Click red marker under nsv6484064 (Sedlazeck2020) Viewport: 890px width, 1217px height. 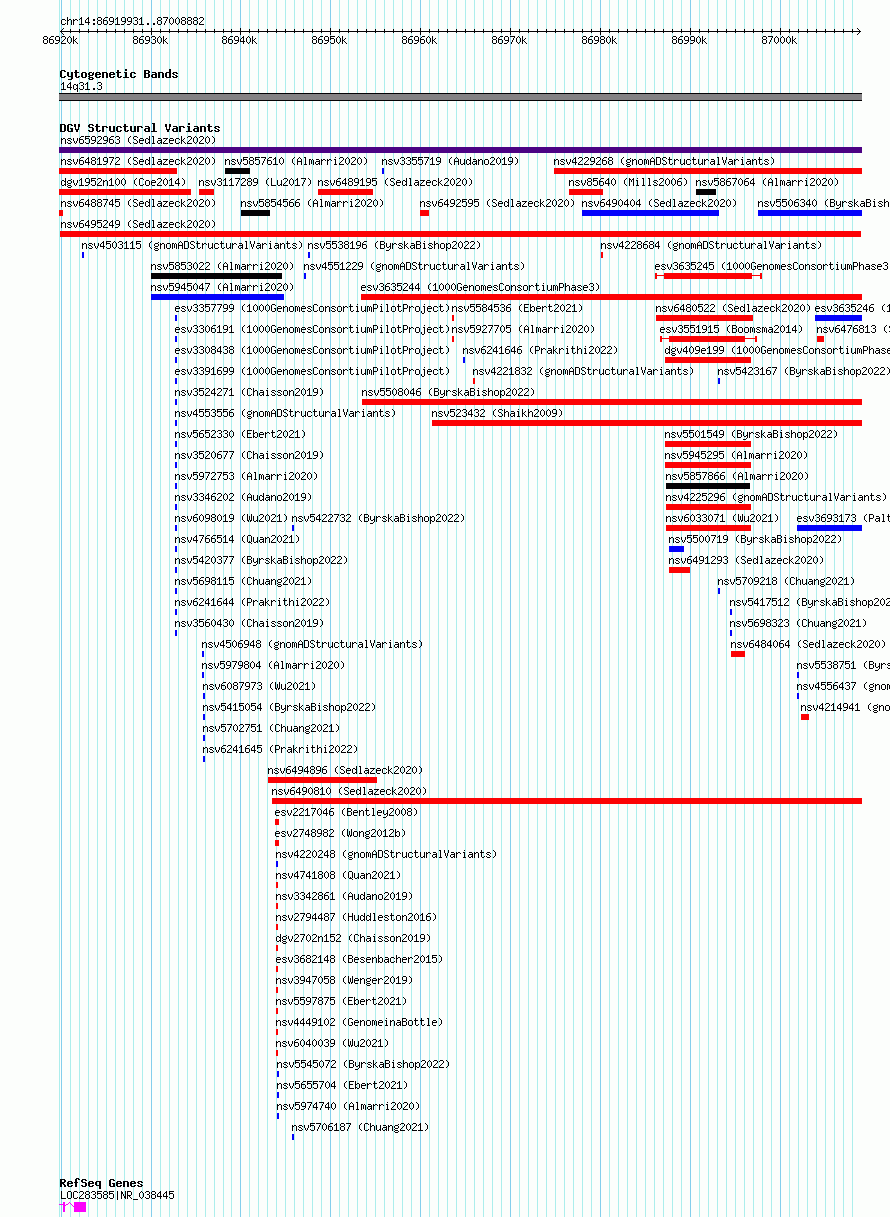[738, 654]
